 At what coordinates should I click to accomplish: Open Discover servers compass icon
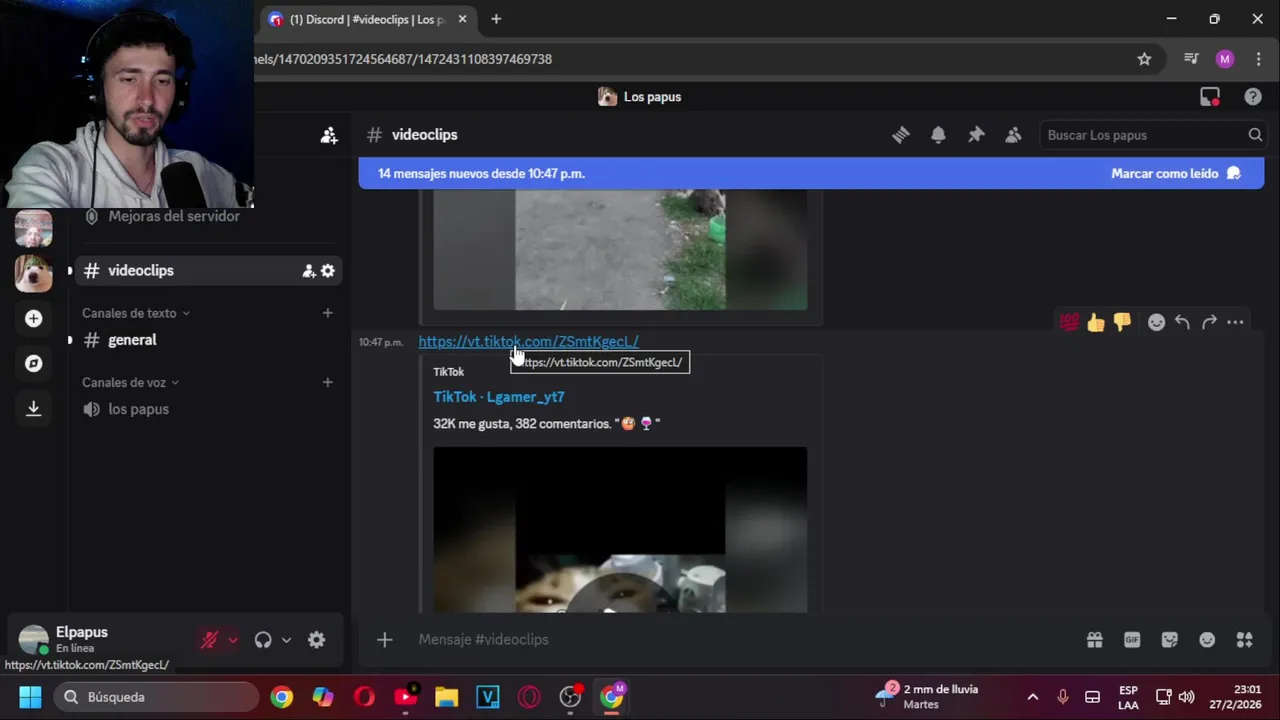pos(33,363)
